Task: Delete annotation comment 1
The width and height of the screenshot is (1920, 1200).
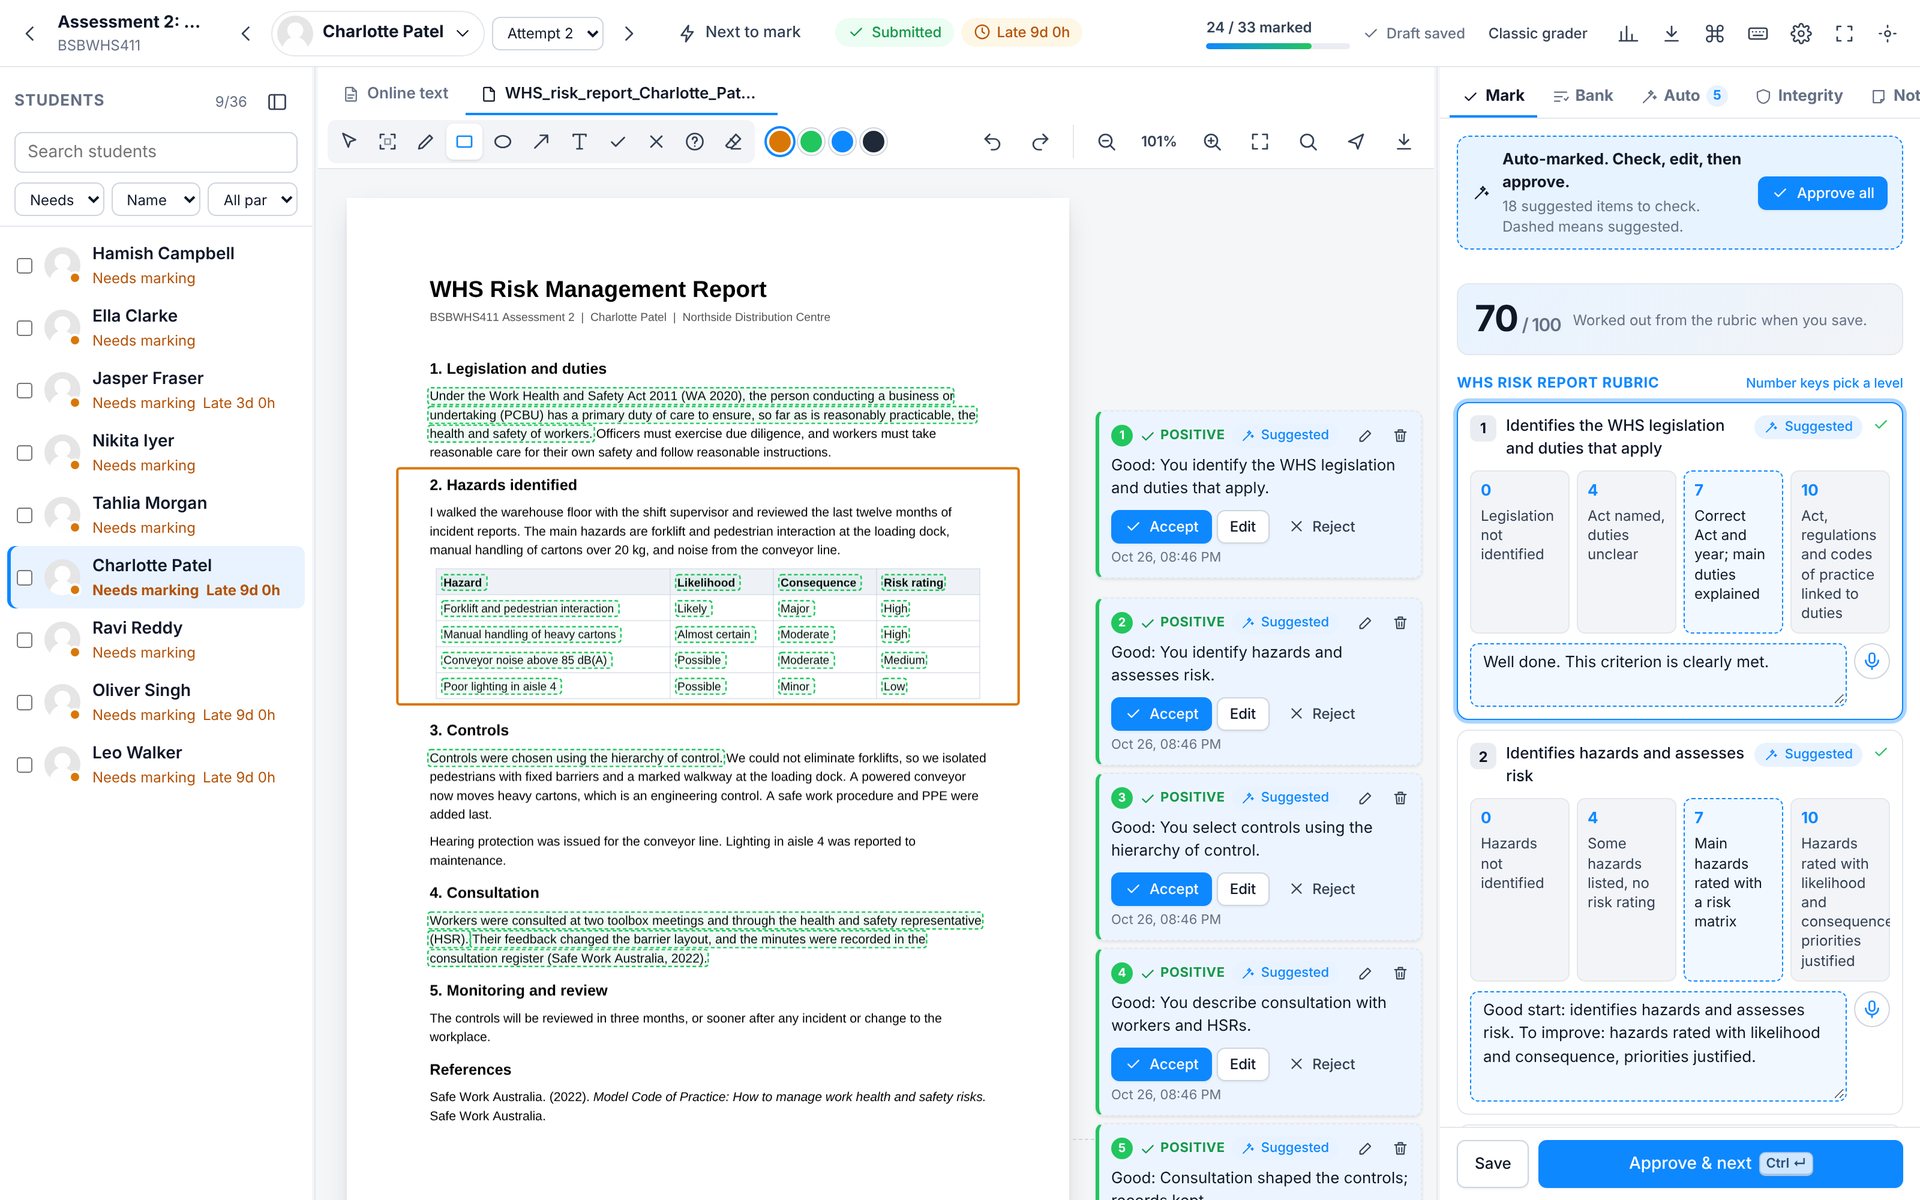Action: click(1400, 435)
